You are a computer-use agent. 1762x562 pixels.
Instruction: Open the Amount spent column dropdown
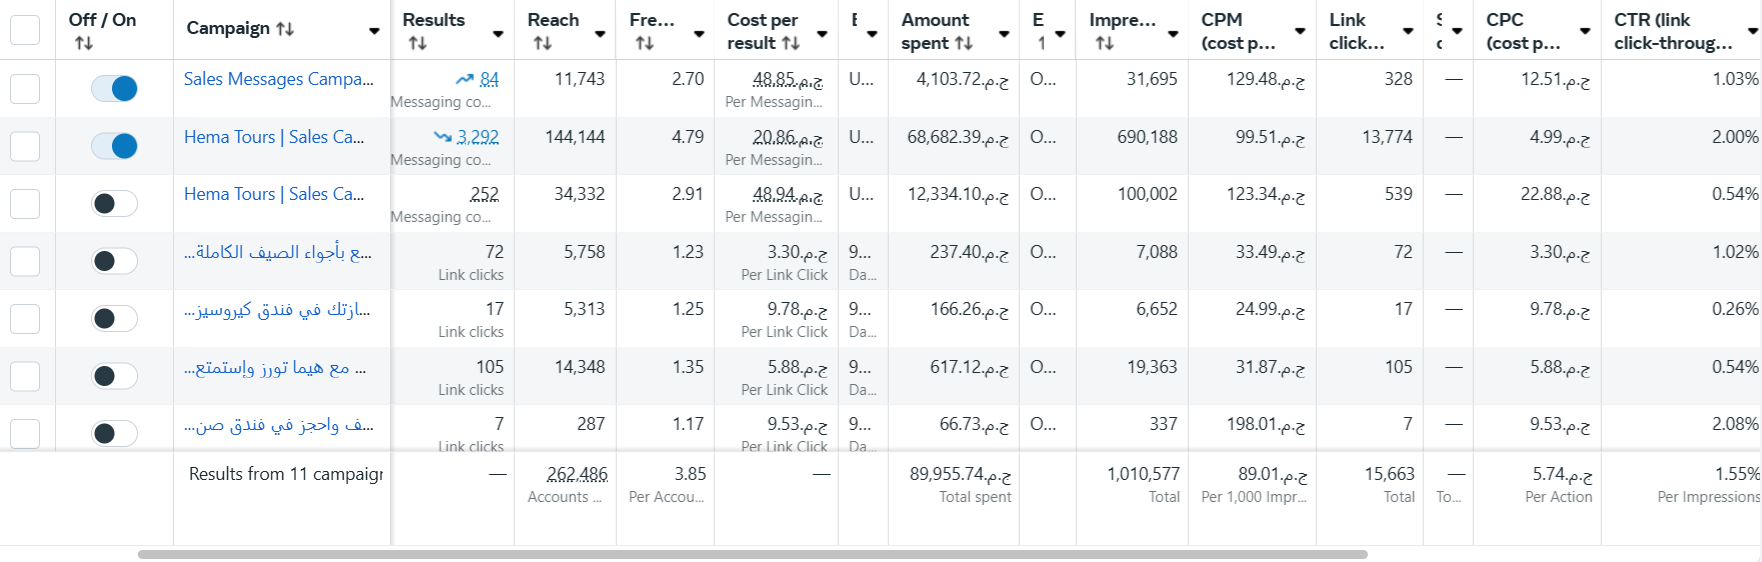pos(1004,34)
